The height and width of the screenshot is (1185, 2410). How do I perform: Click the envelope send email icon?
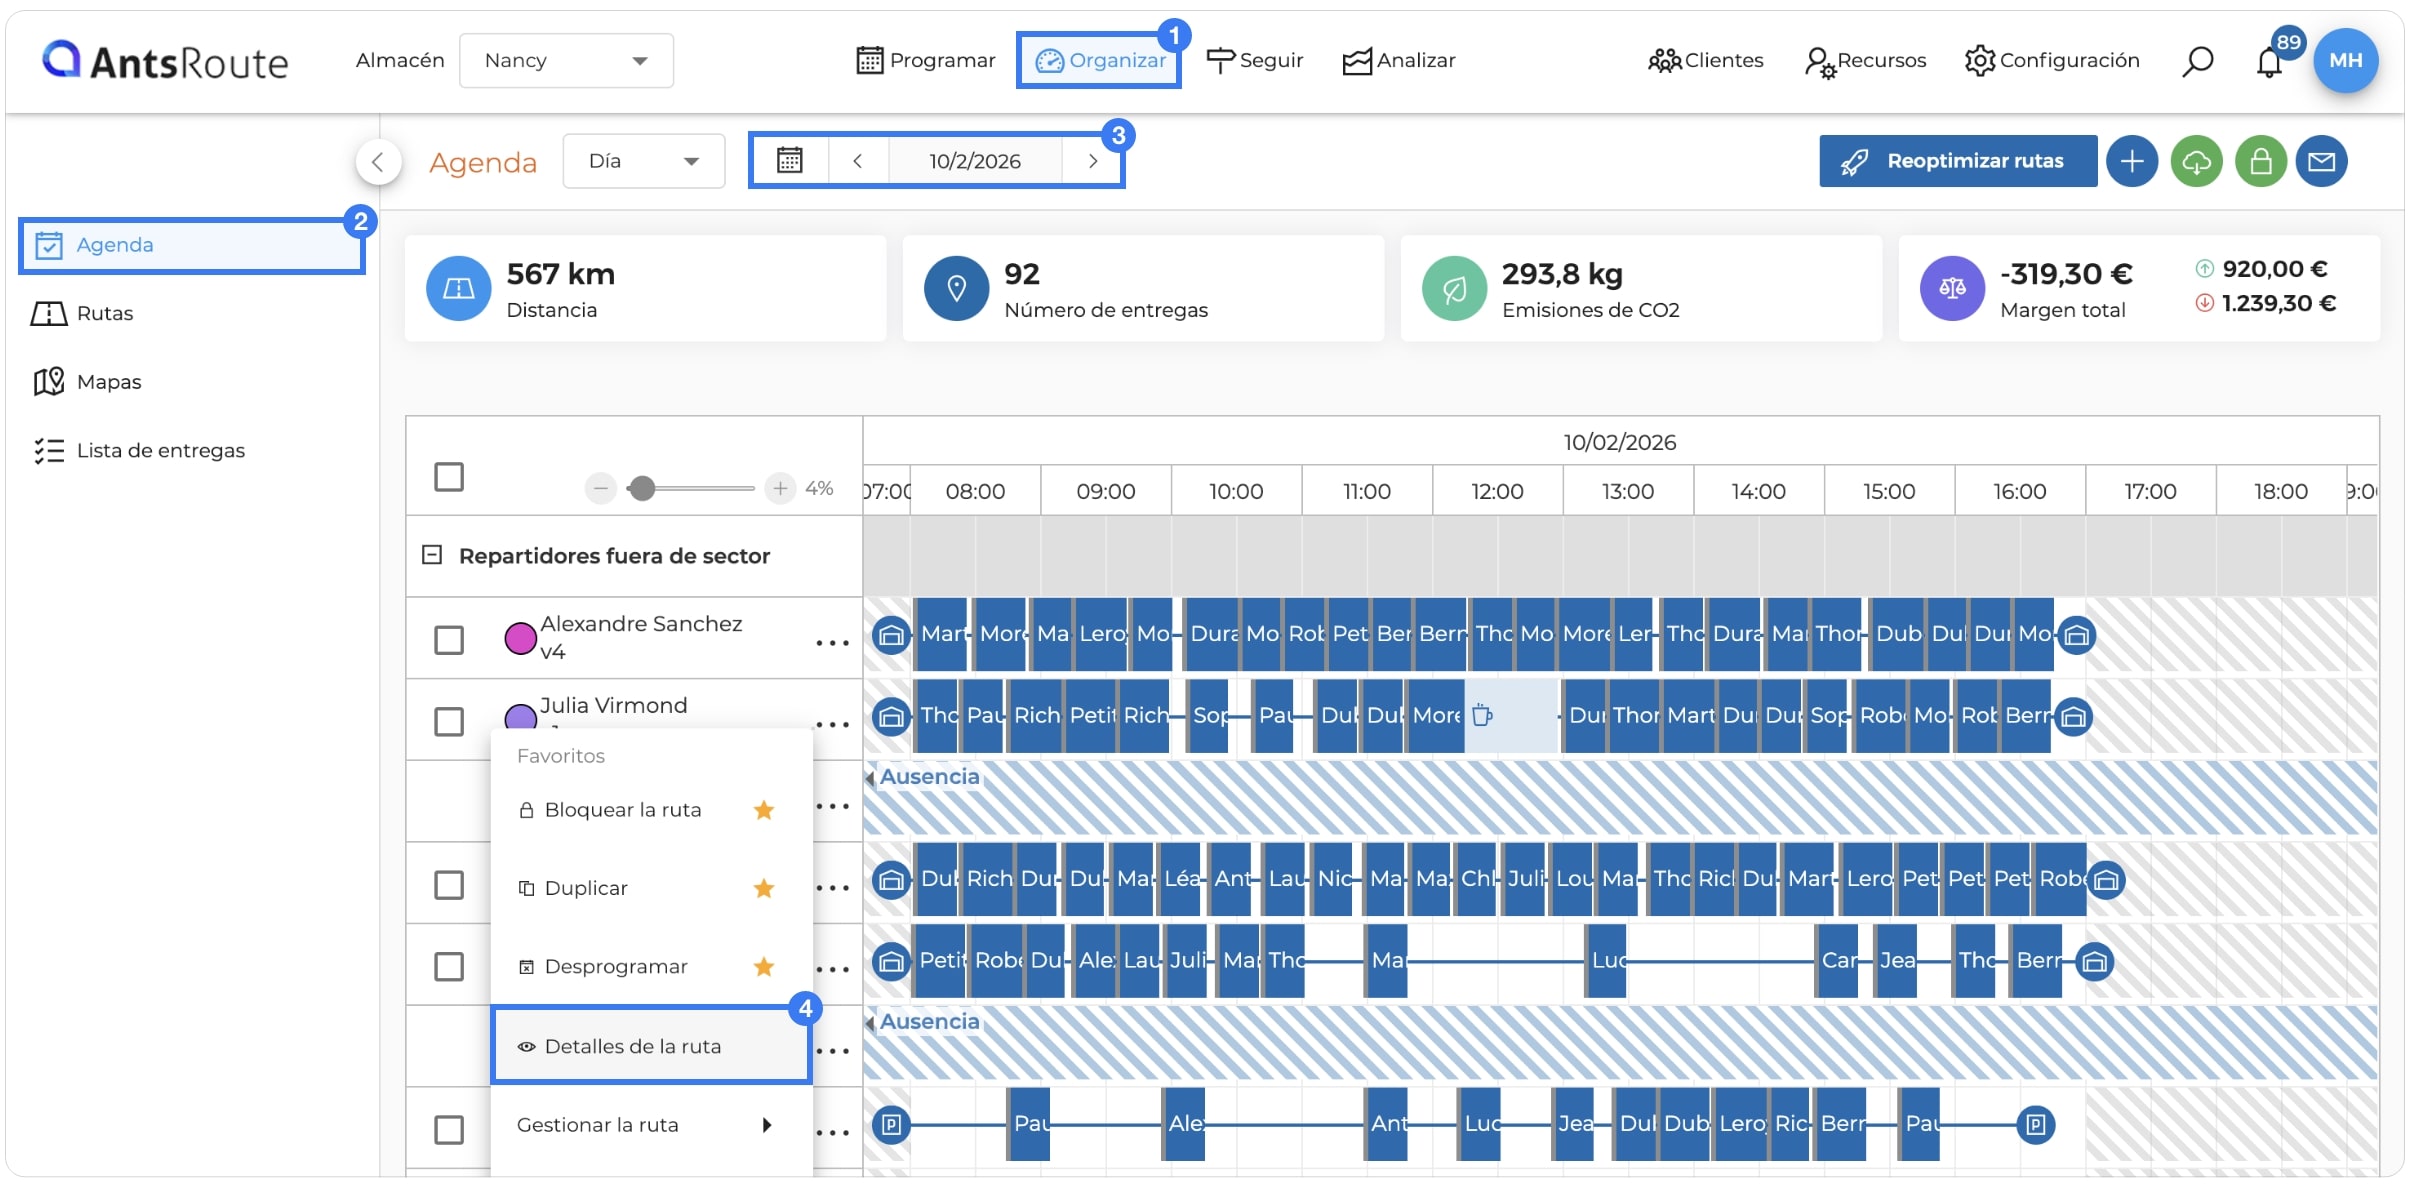[2321, 161]
